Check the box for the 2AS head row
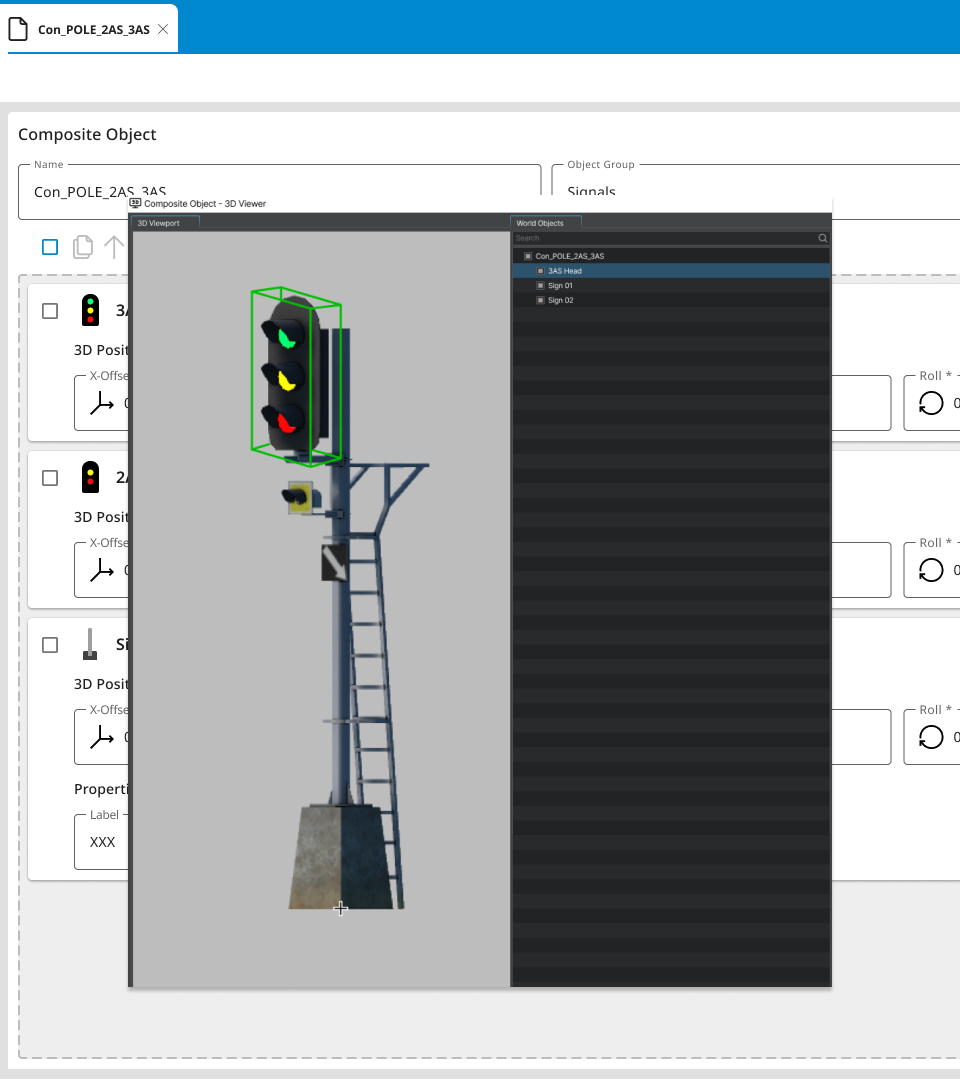The height and width of the screenshot is (1080, 960). [x=50, y=478]
